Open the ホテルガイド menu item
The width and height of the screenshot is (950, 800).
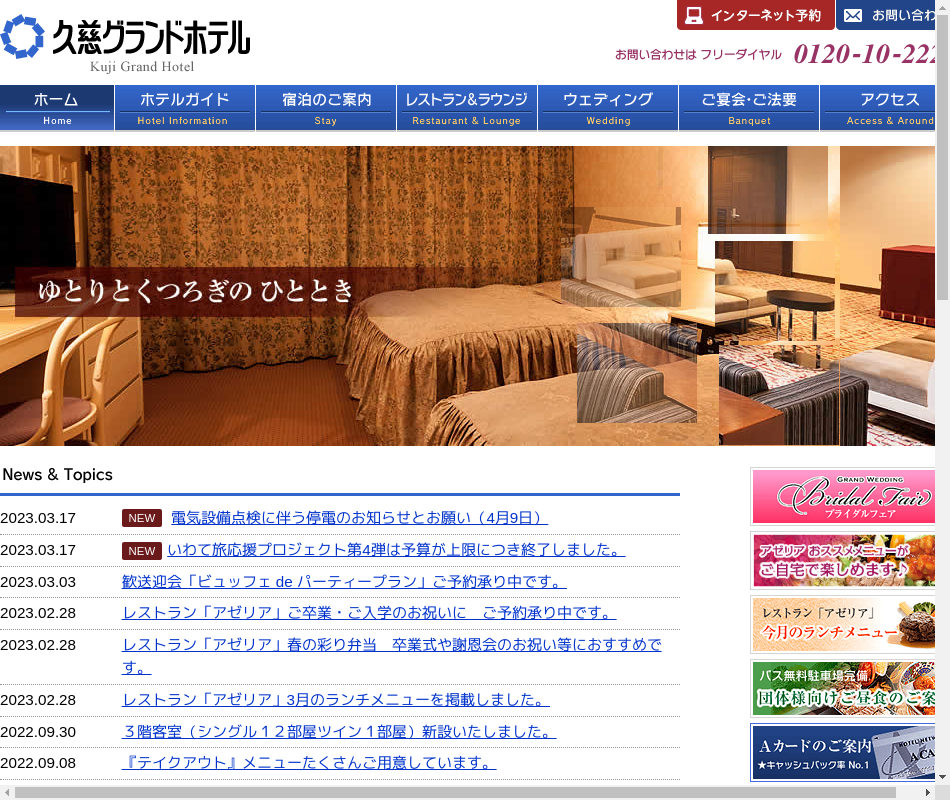184,108
